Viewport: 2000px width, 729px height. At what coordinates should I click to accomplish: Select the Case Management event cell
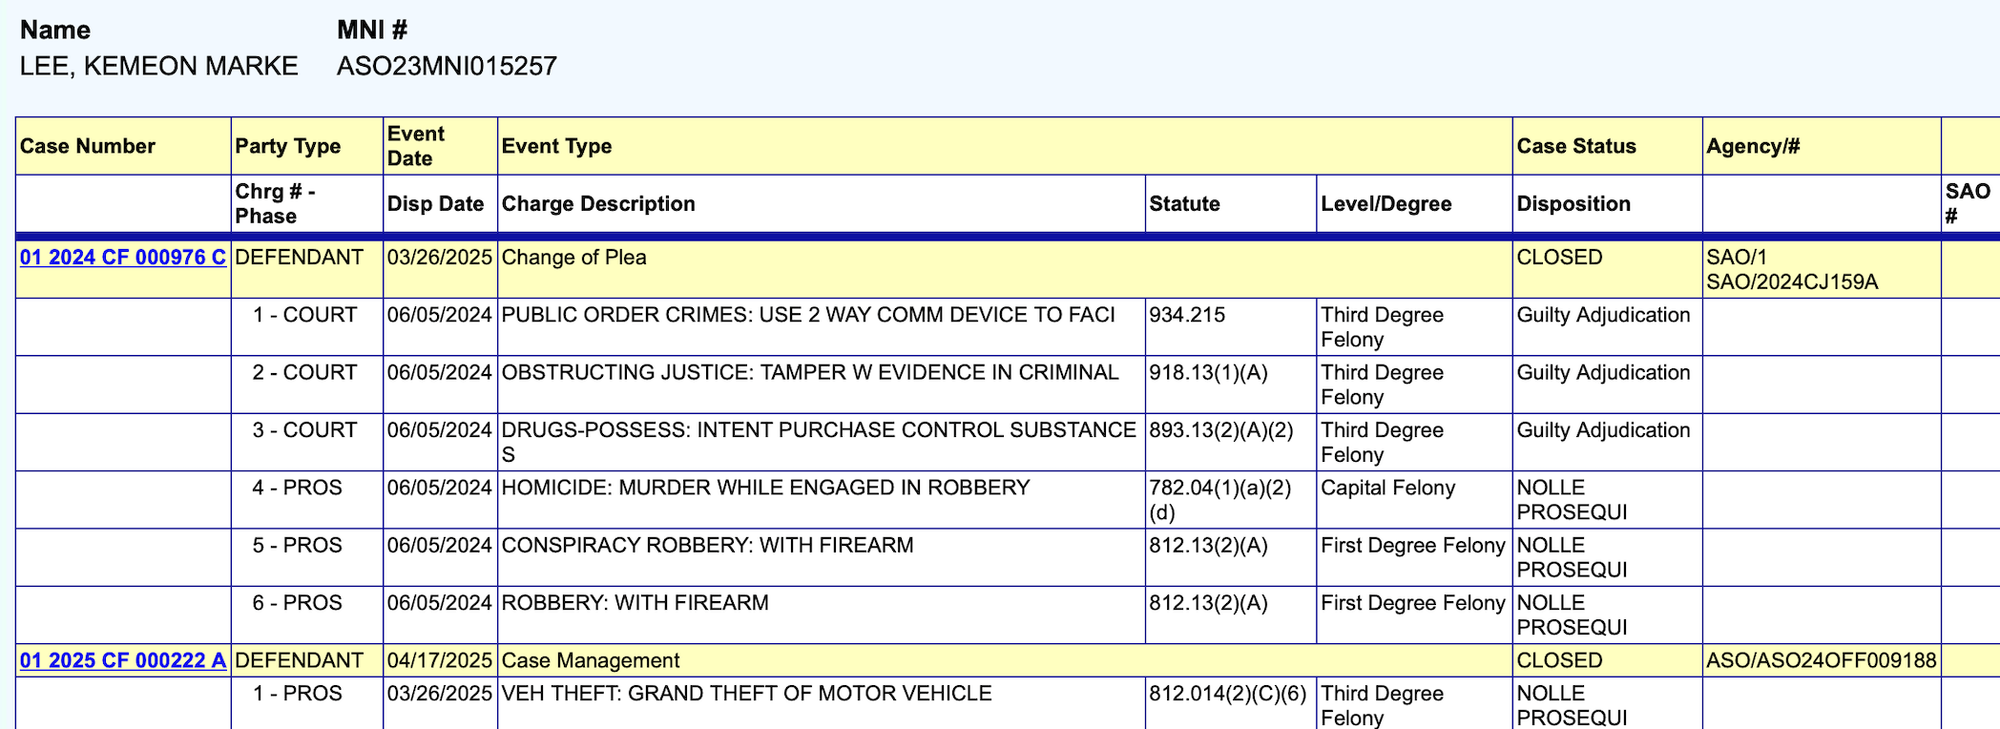pos(590,660)
